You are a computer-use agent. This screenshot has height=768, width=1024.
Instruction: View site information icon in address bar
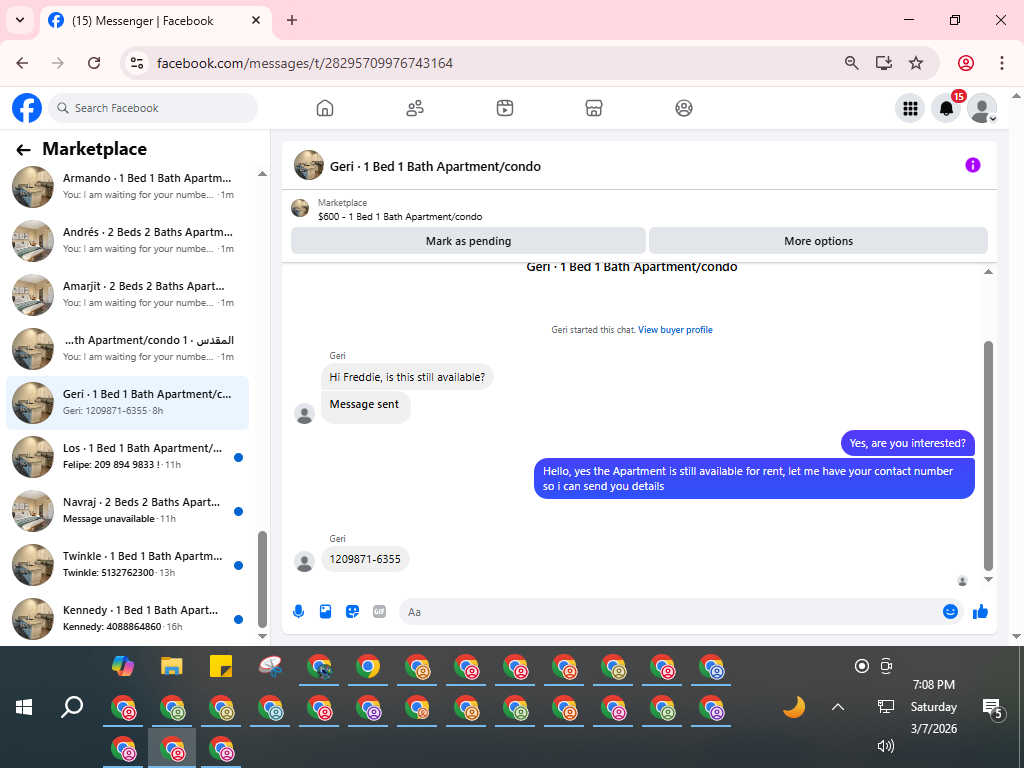click(137, 63)
